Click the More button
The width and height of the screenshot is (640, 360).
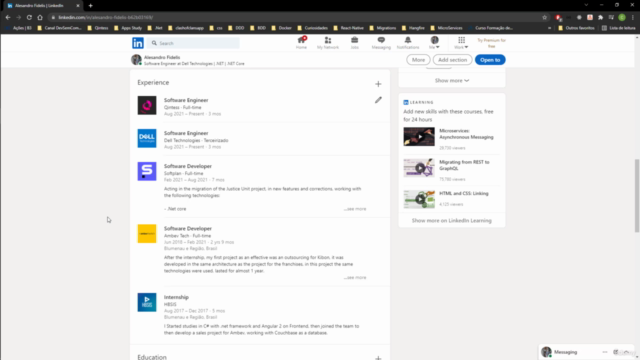pos(418,60)
